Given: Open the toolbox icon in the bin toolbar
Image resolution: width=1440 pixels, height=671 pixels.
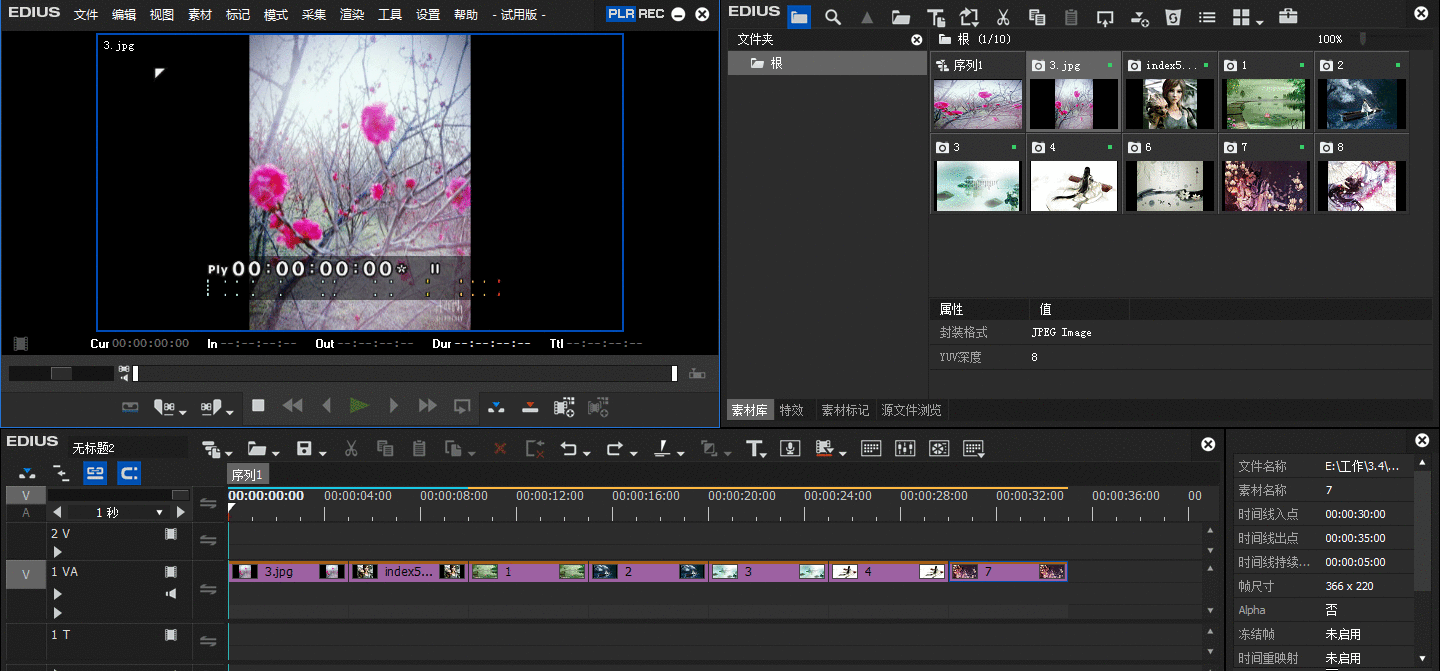Looking at the screenshot, I should pyautogui.click(x=1288, y=17).
